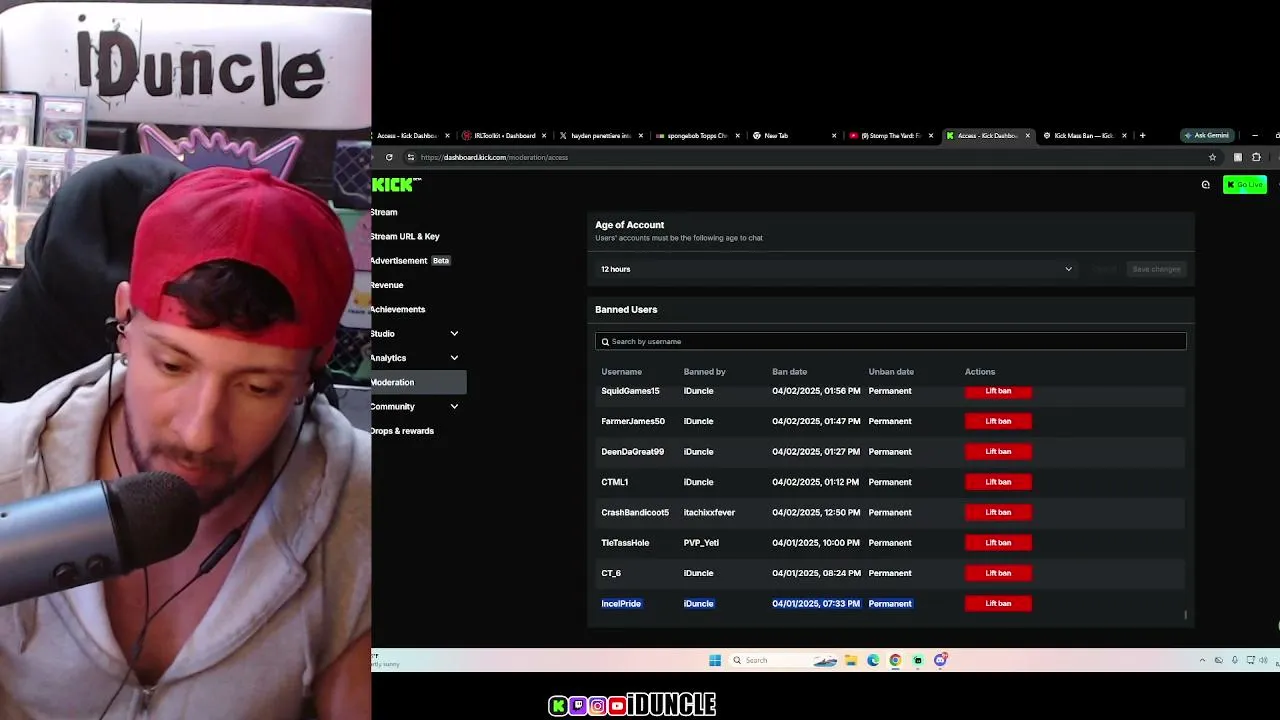This screenshot has width=1280, height=720.
Task: Go to Revenue in the sidebar
Action: (x=387, y=285)
